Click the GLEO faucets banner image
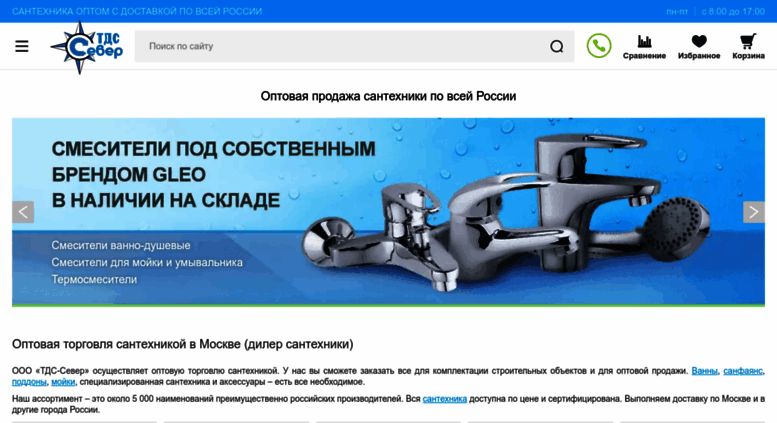Screen dimensions: 777x423 [x=388, y=212]
